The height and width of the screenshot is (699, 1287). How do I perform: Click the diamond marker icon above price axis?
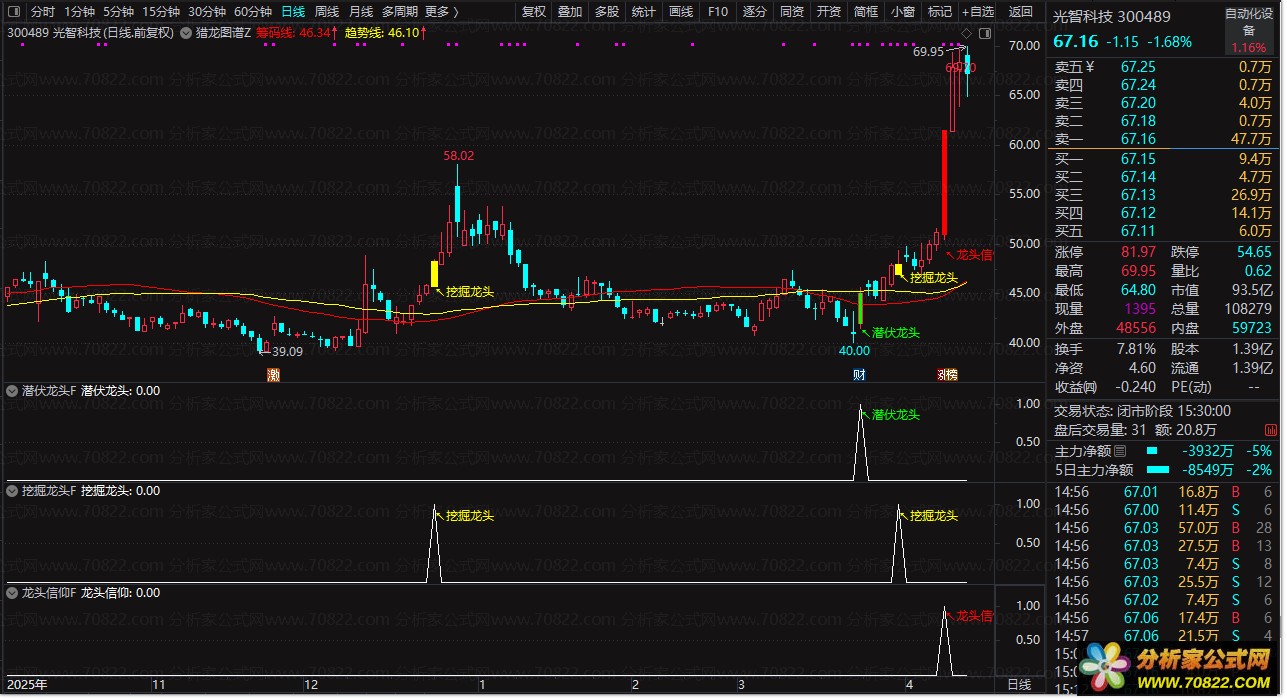pyautogui.click(x=966, y=33)
